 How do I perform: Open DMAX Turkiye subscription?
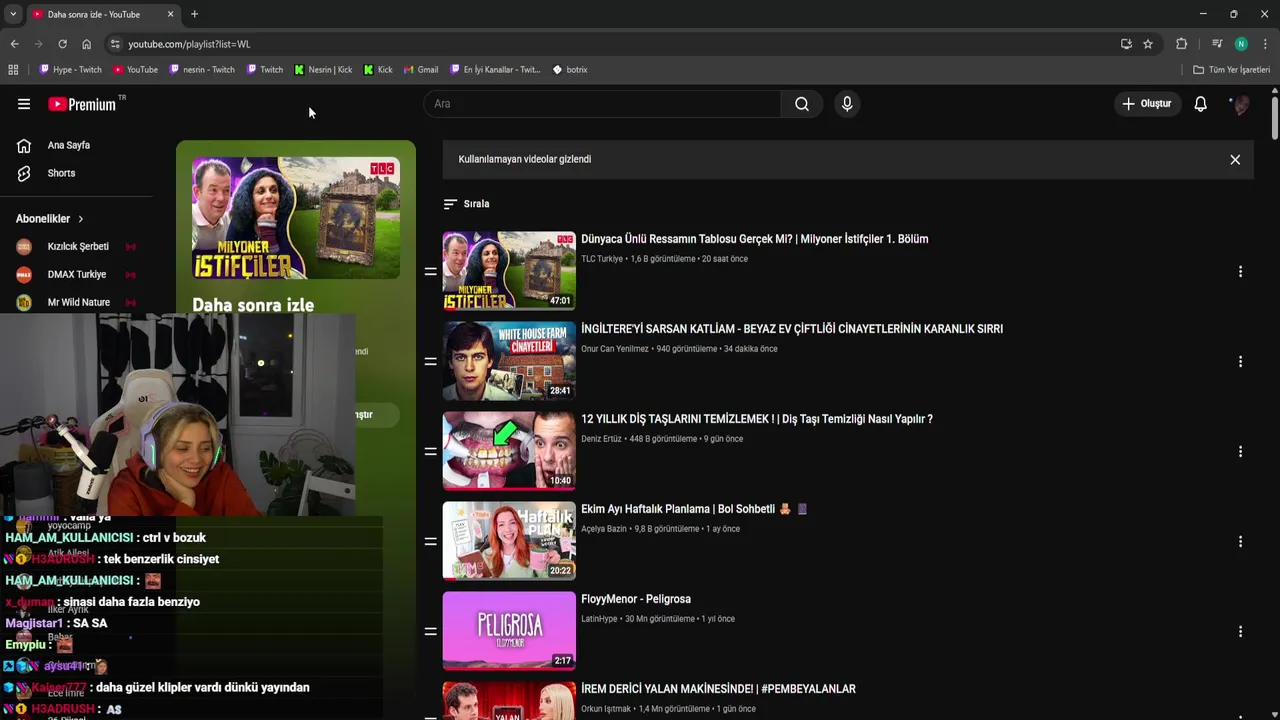click(x=76, y=275)
